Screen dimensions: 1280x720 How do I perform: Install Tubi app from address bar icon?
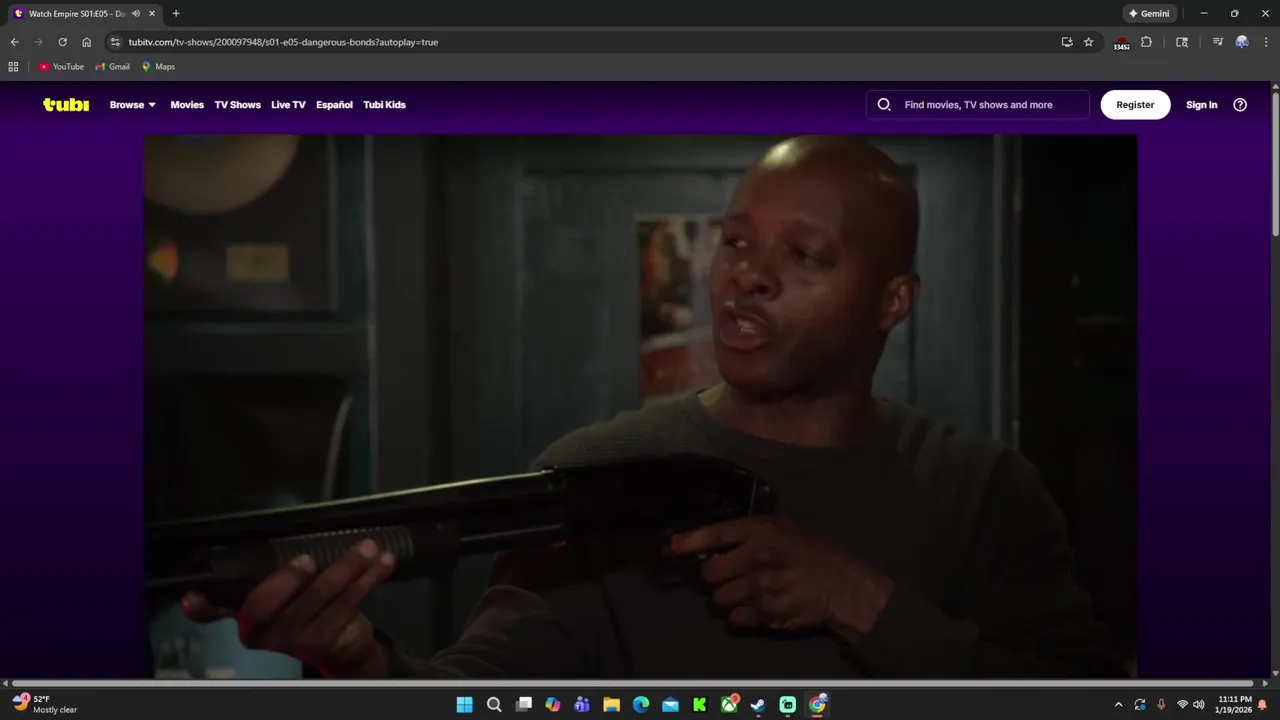[x=1067, y=42]
